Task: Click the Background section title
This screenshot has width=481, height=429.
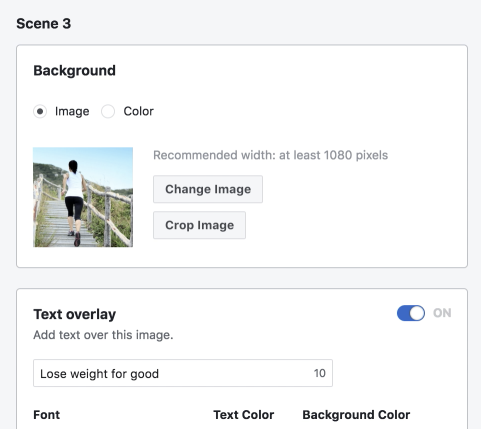Action: (74, 71)
